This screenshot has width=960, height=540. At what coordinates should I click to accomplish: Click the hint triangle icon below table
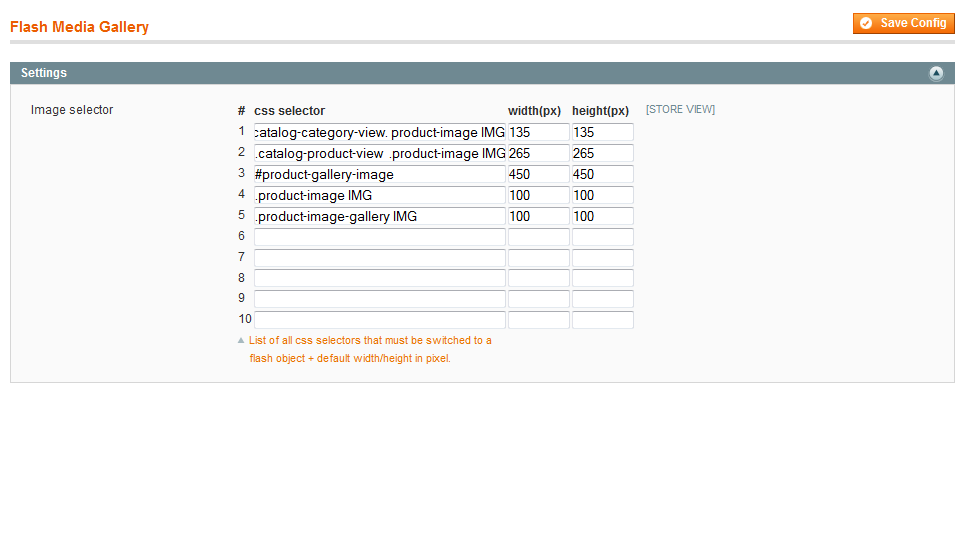point(240,340)
